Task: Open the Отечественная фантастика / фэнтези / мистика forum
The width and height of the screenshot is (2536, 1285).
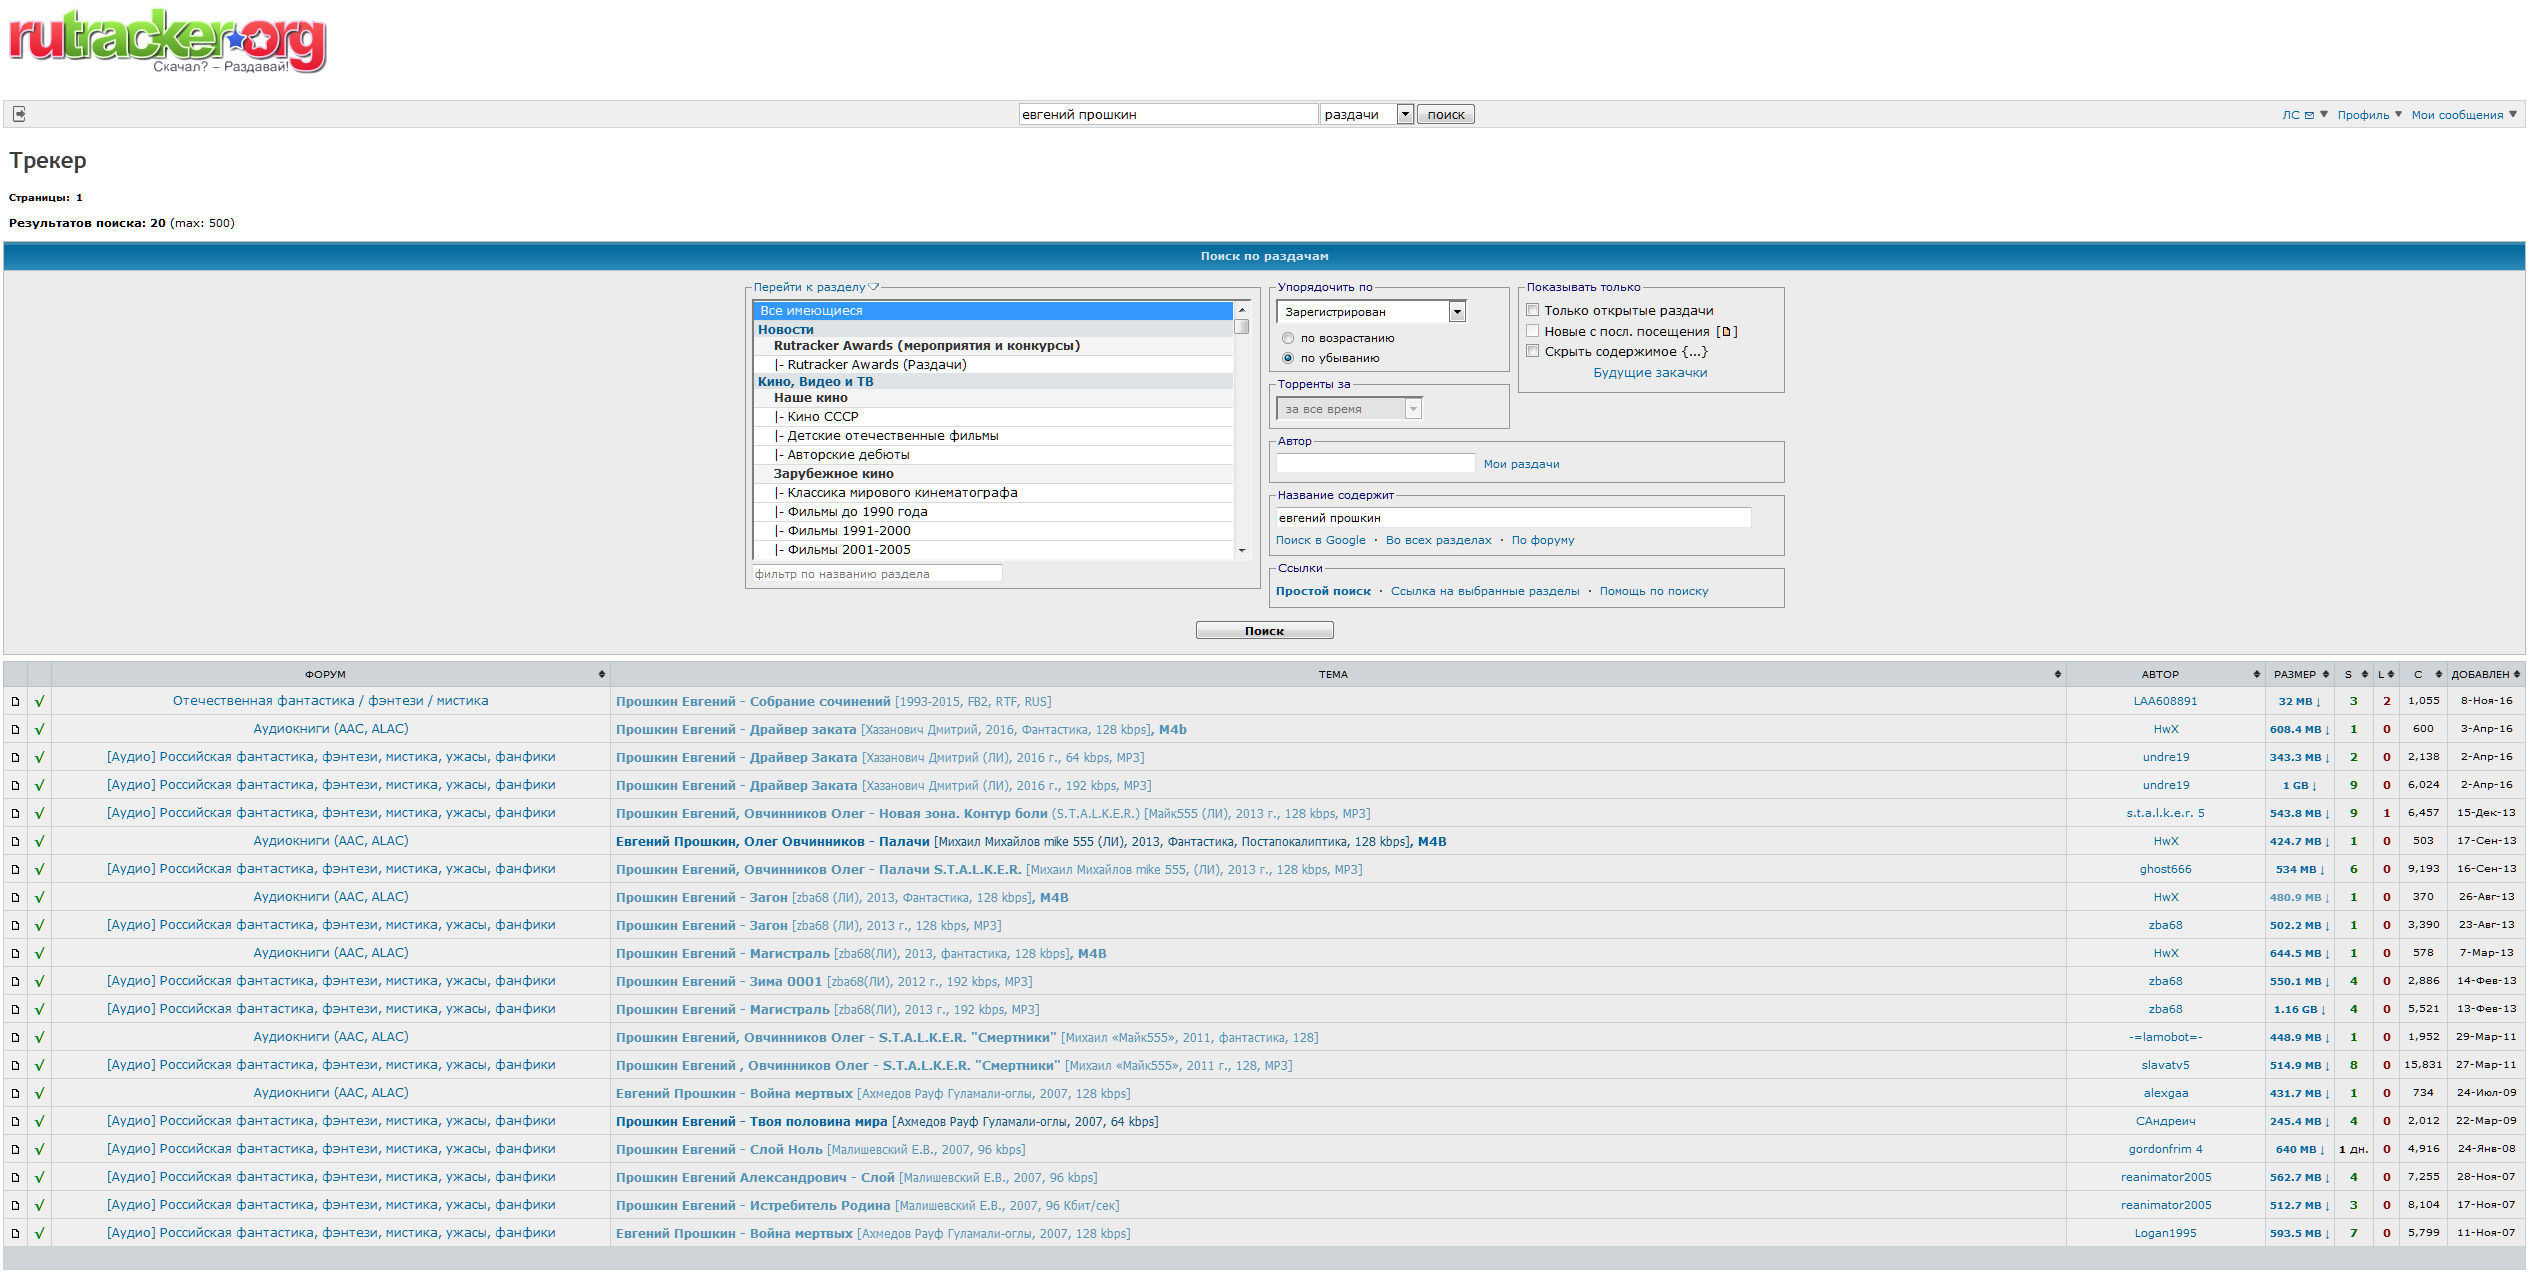Action: (x=331, y=701)
